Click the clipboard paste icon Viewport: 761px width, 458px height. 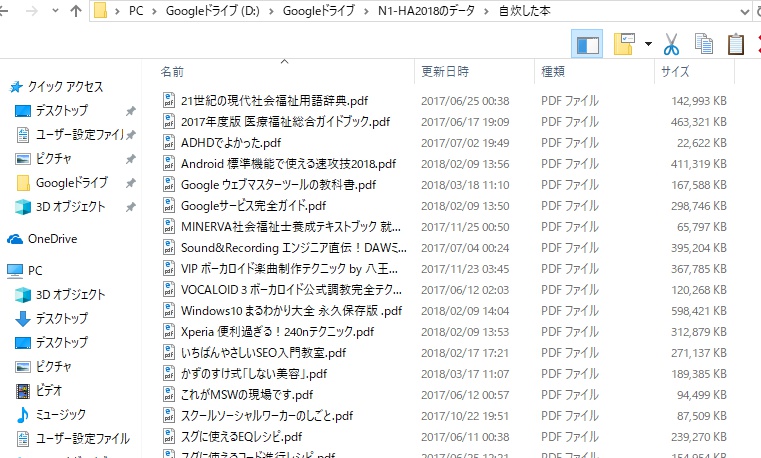[x=736, y=44]
